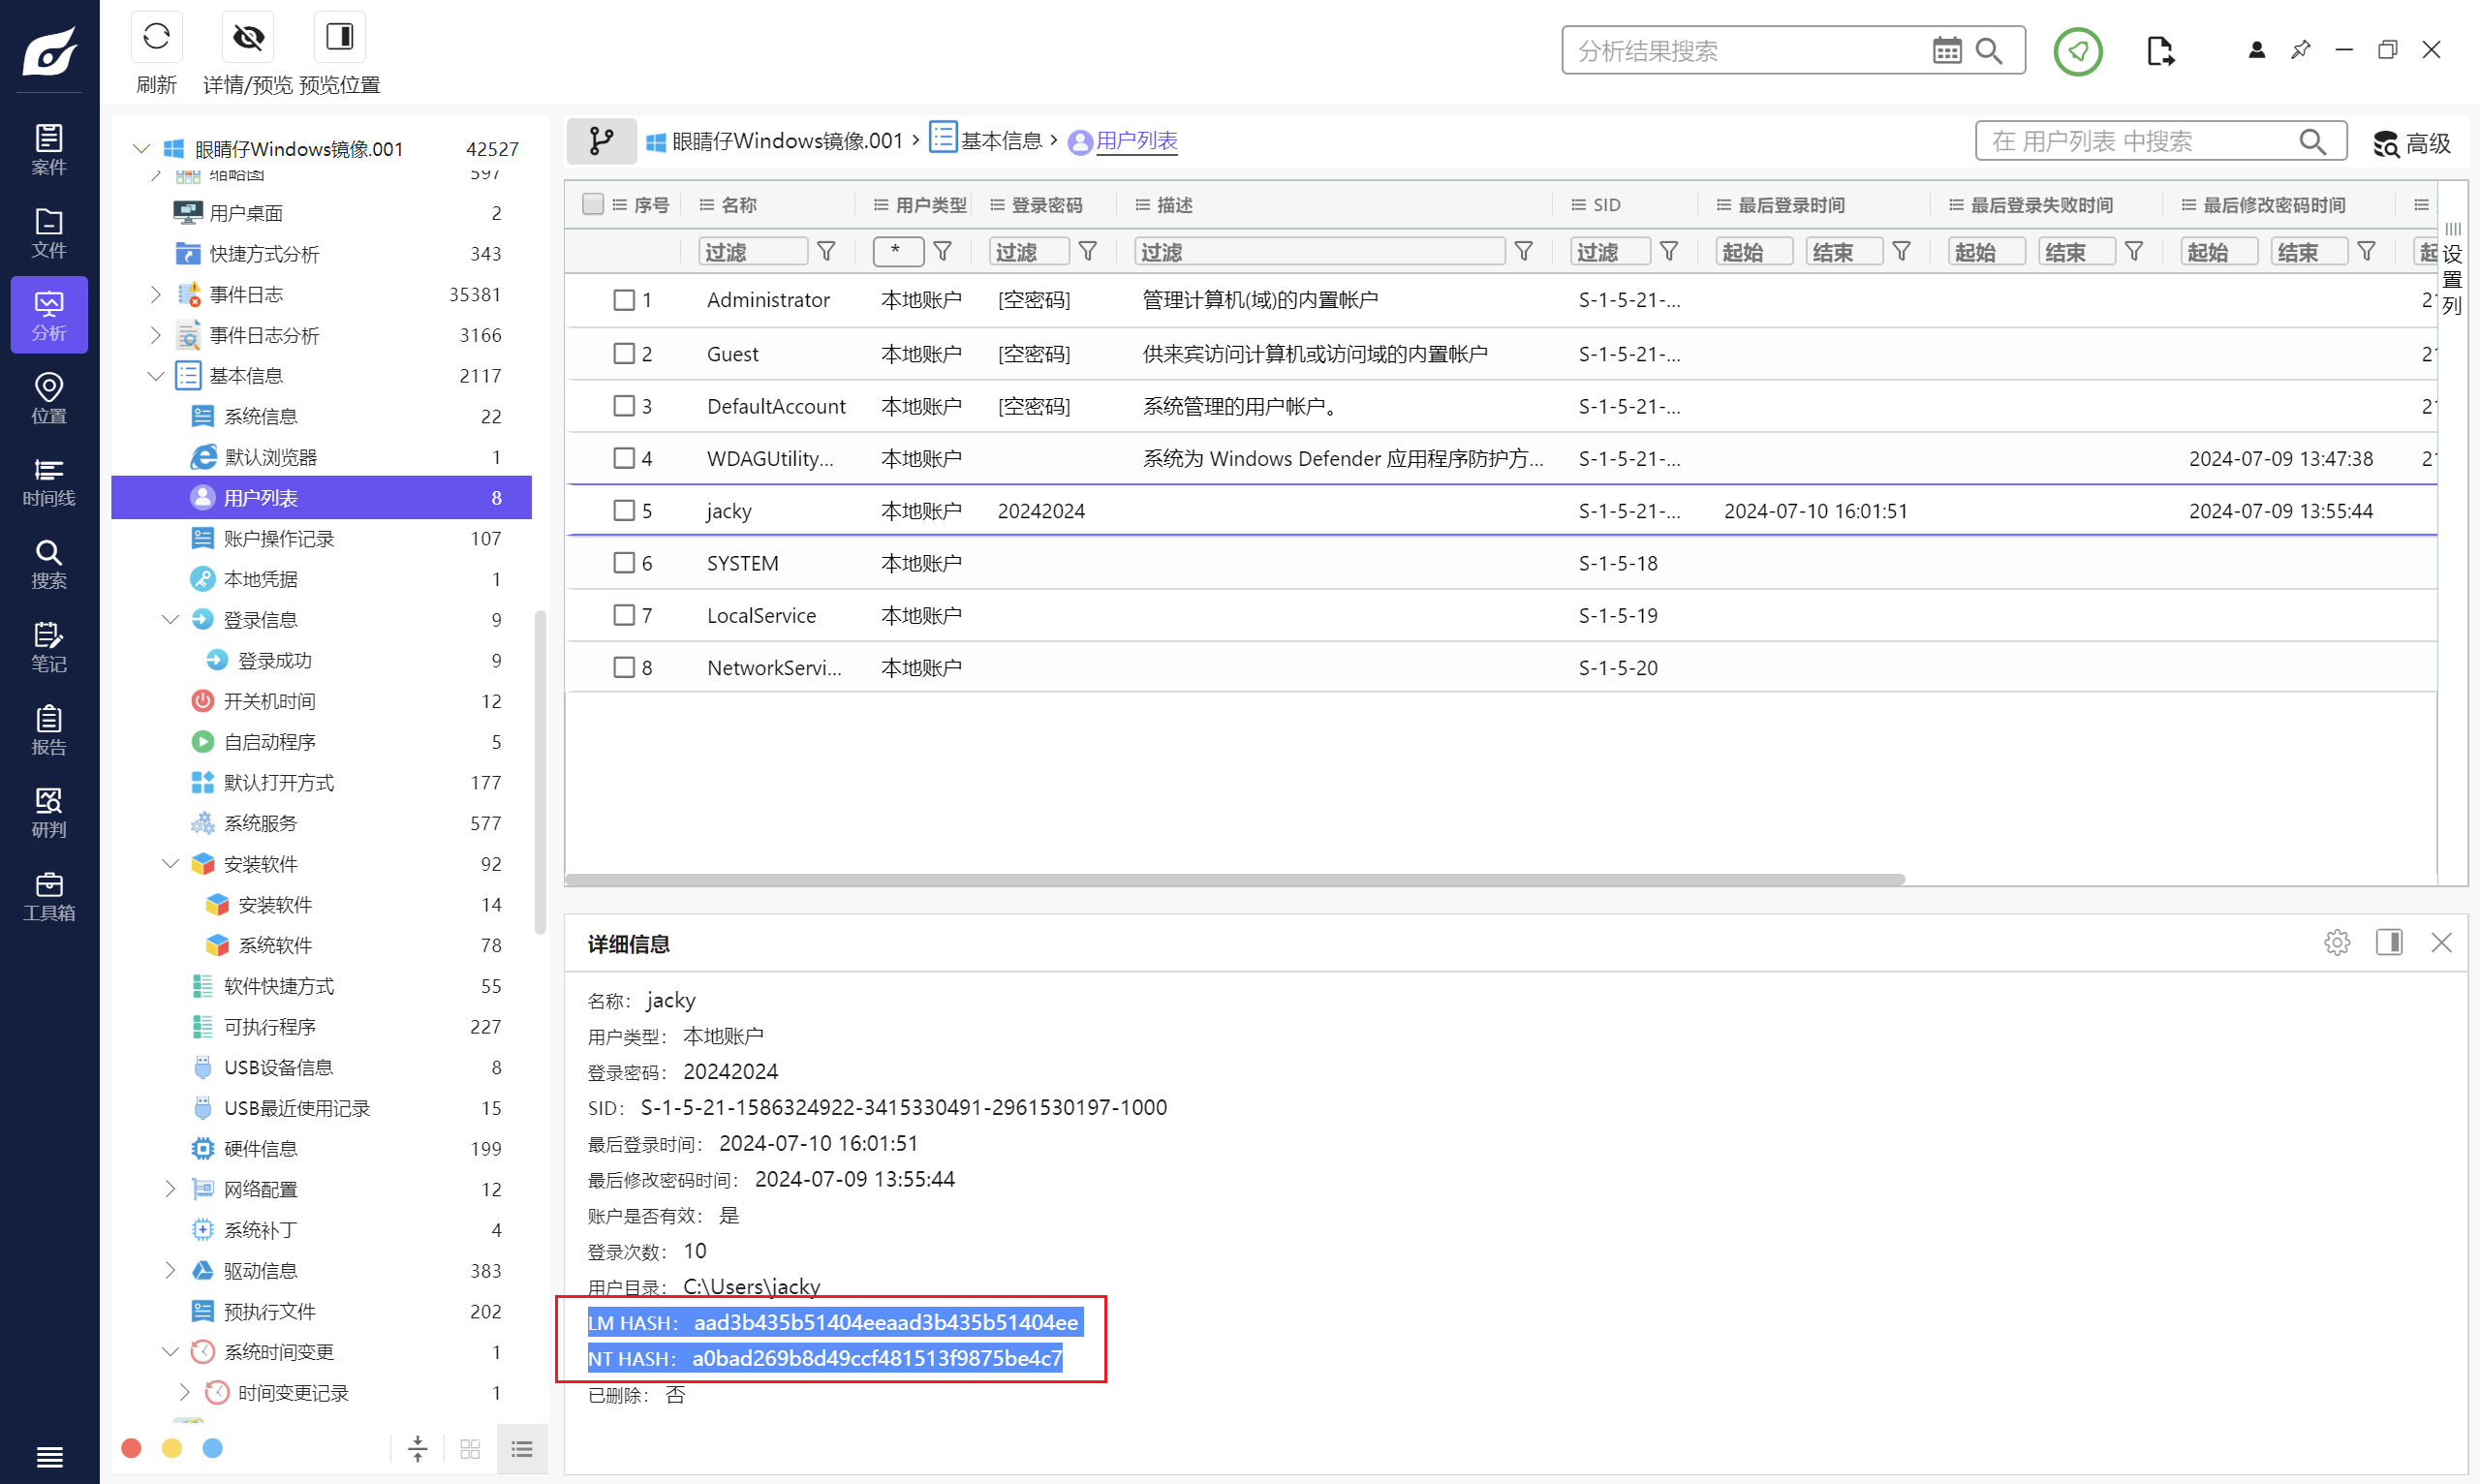Click the pin window icon

pos(2301,49)
